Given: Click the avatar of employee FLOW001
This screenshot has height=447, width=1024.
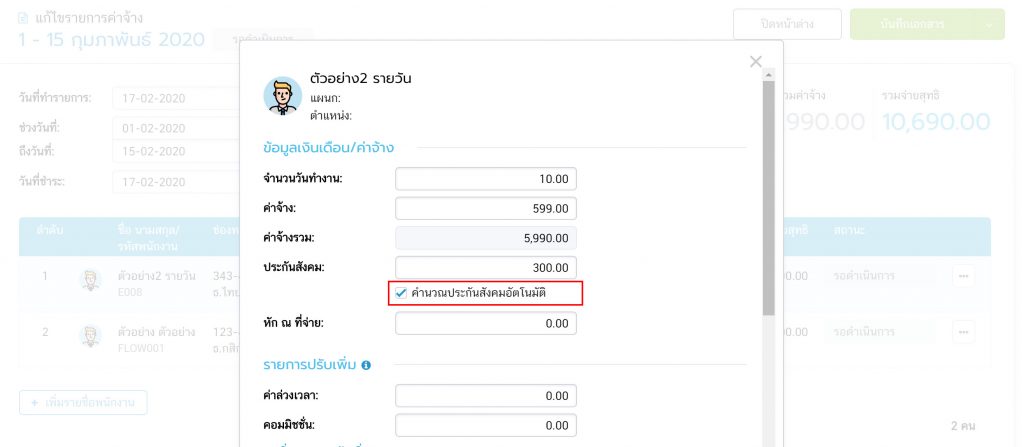Looking at the screenshot, I should point(90,336).
